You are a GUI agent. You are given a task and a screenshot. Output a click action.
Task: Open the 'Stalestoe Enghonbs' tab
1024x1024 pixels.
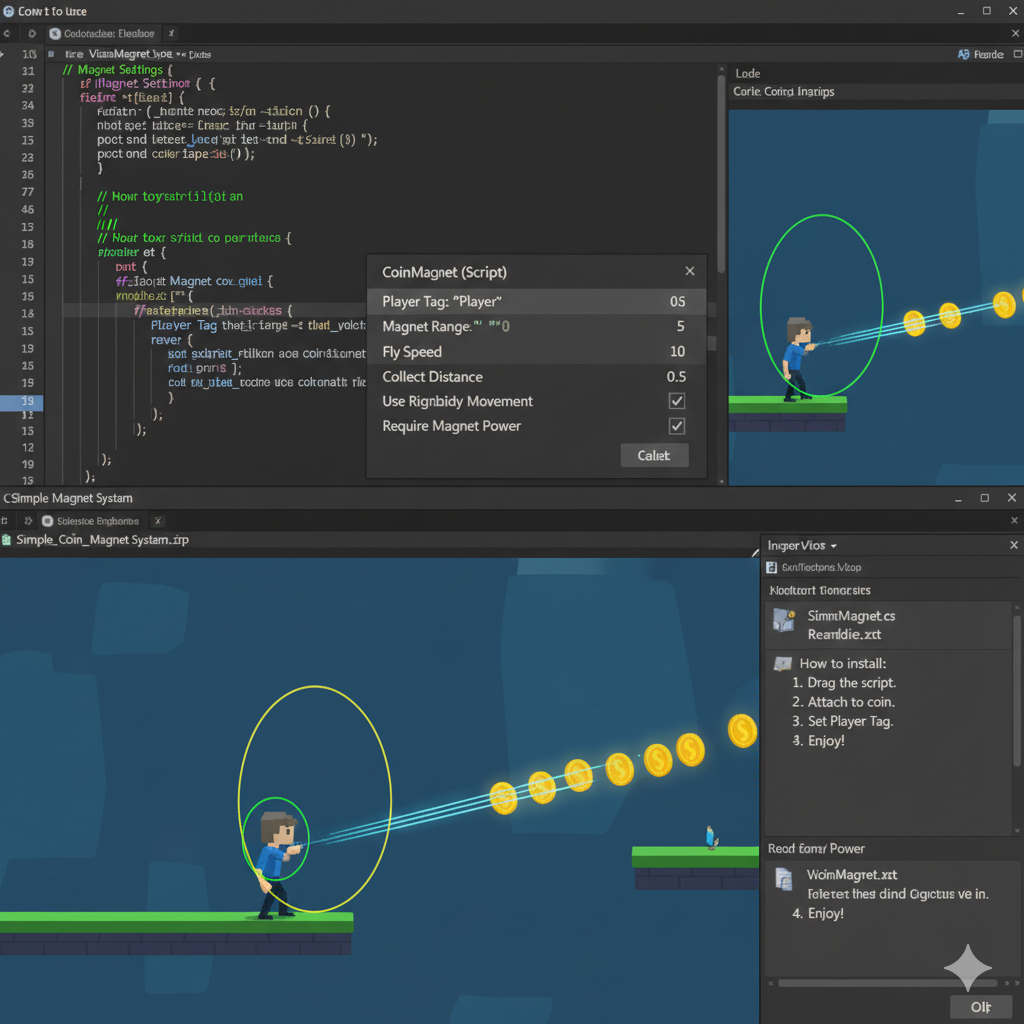point(98,521)
